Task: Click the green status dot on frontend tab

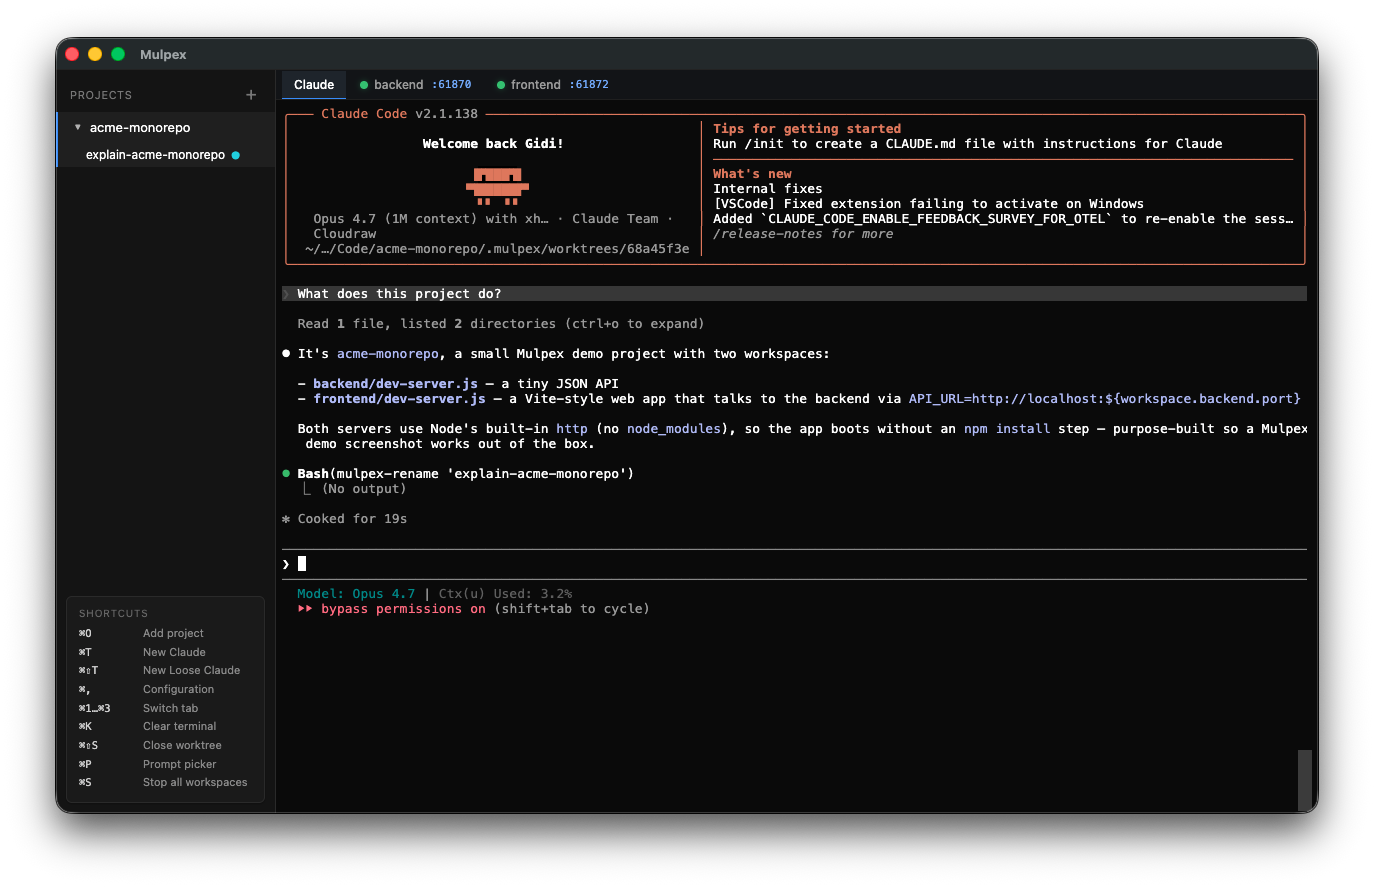Action: point(501,85)
